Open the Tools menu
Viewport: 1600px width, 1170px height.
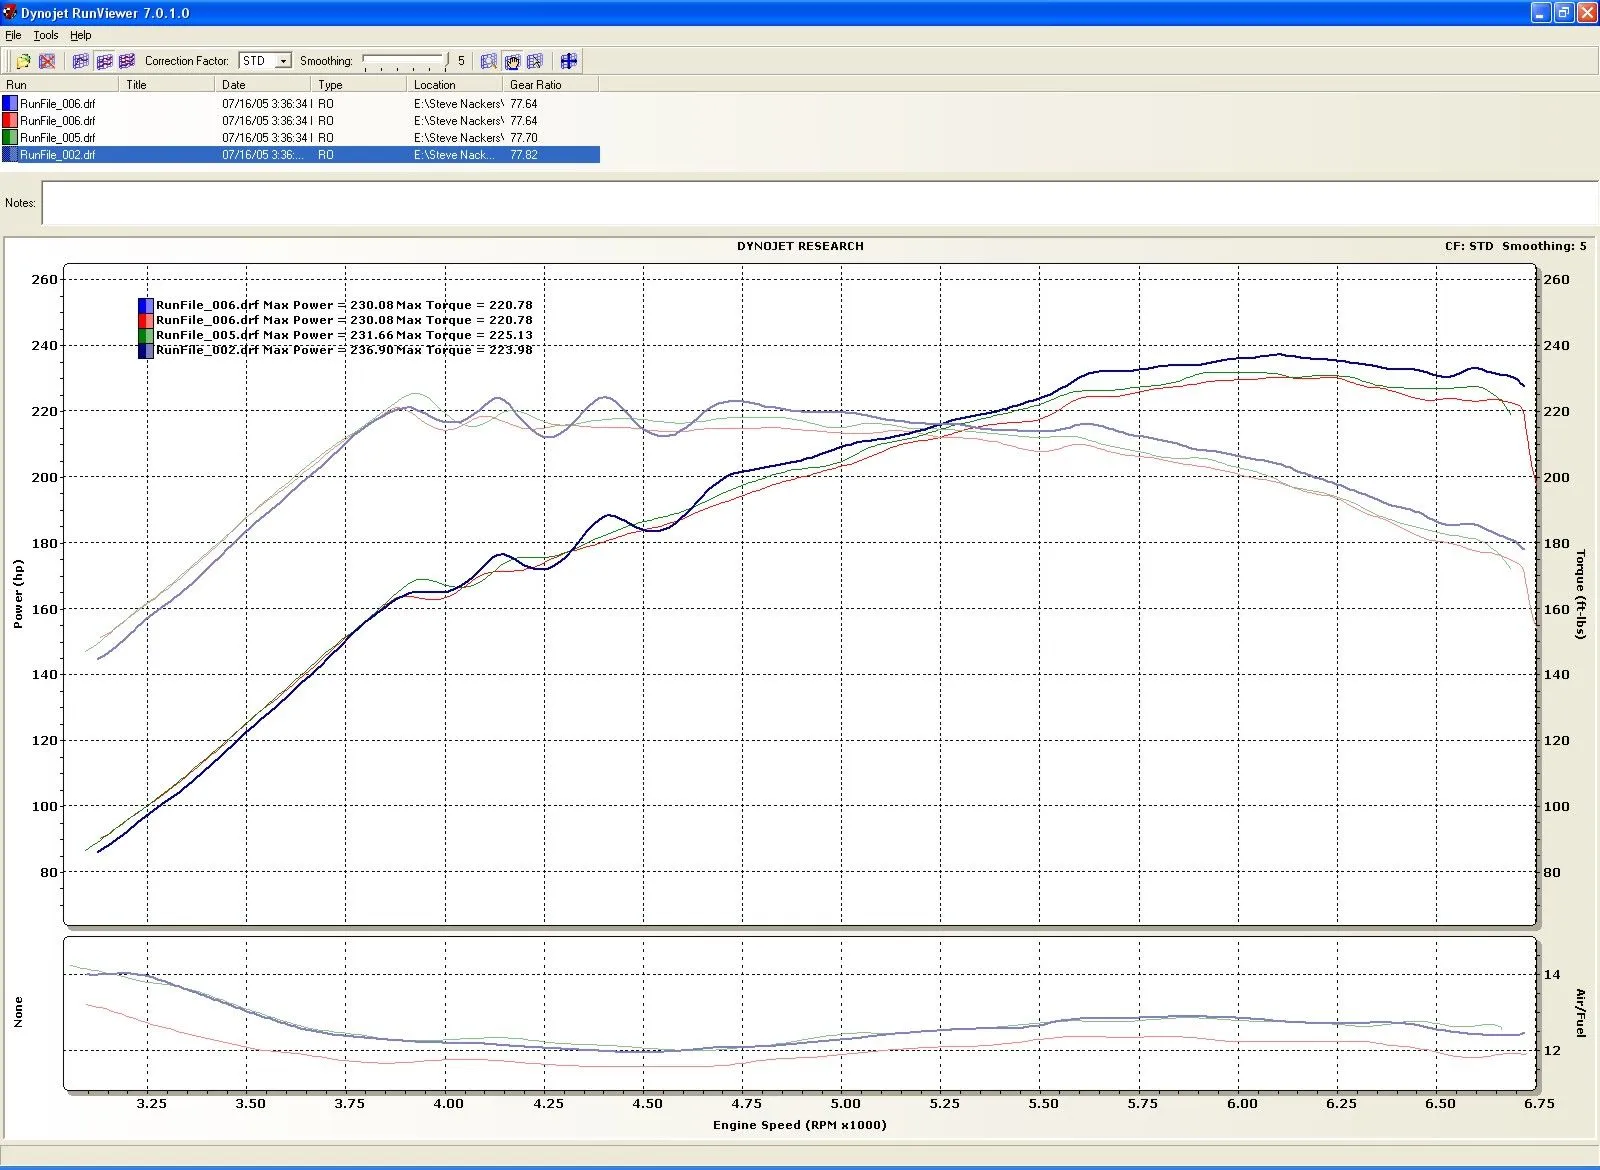coord(45,34)
